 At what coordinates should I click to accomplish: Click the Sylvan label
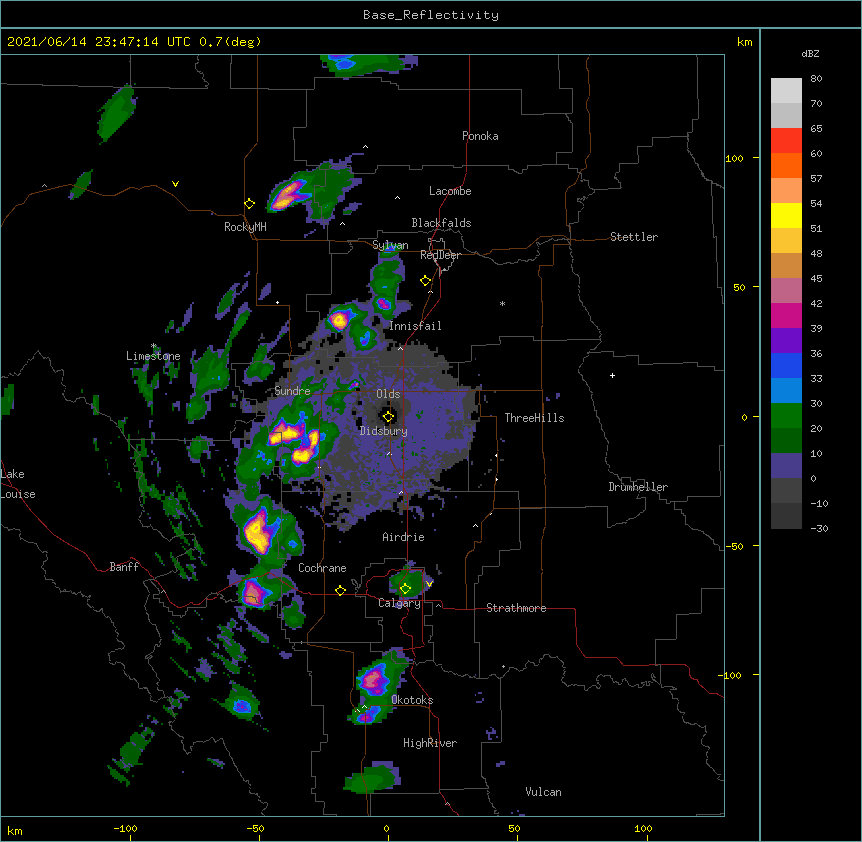tap(390, 245)
